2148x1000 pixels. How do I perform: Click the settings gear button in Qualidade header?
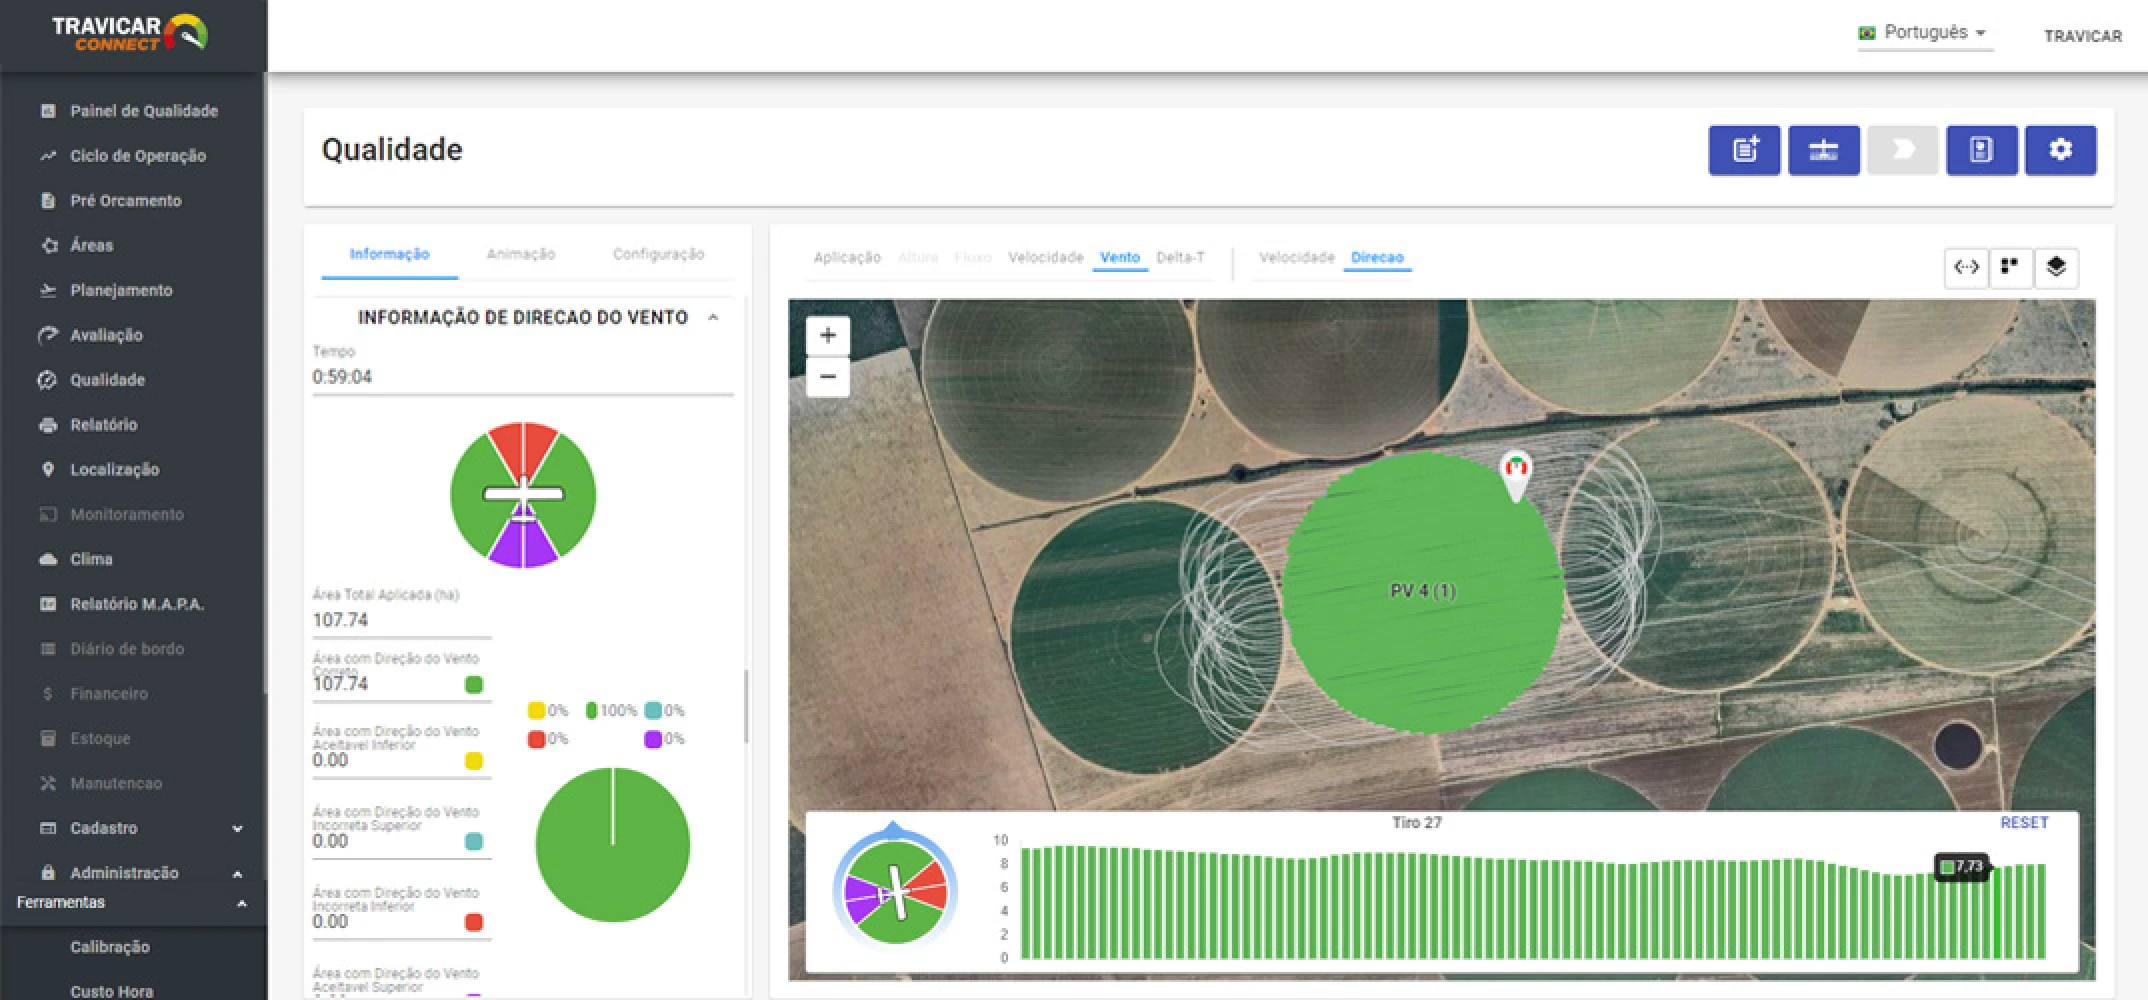click(2060, 150)
